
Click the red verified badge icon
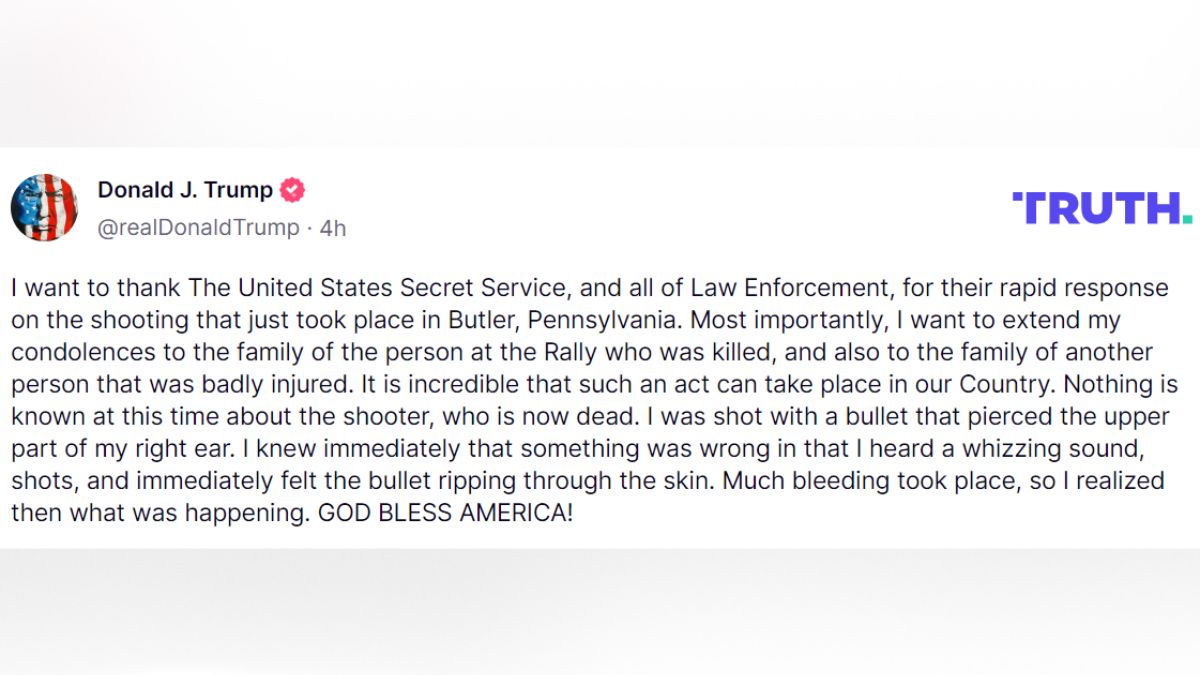292,190
